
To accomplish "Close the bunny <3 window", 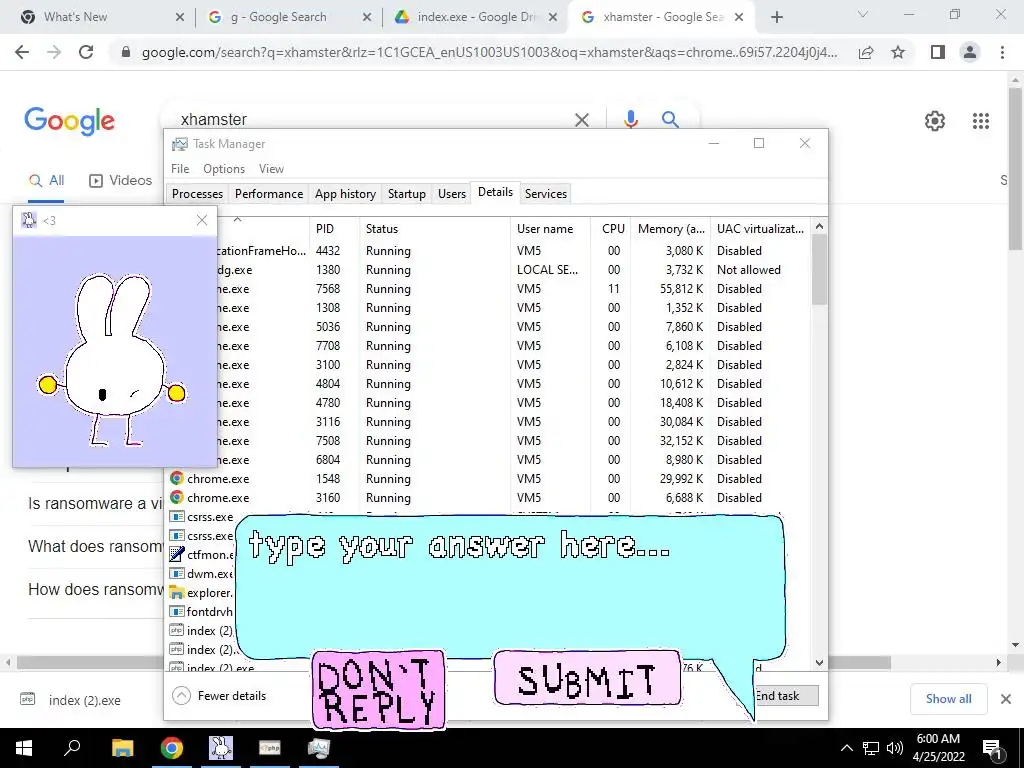I will pyautogui.click(x=202, y=220).
